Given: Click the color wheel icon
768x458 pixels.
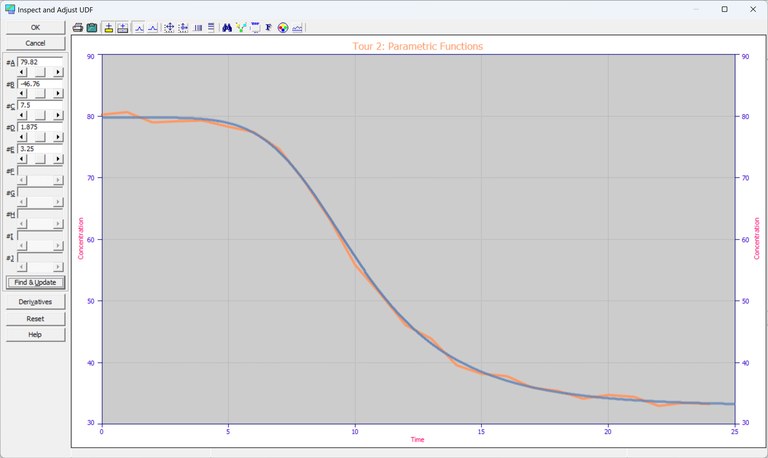Looking at the screenshot, I should coord(283,28).
